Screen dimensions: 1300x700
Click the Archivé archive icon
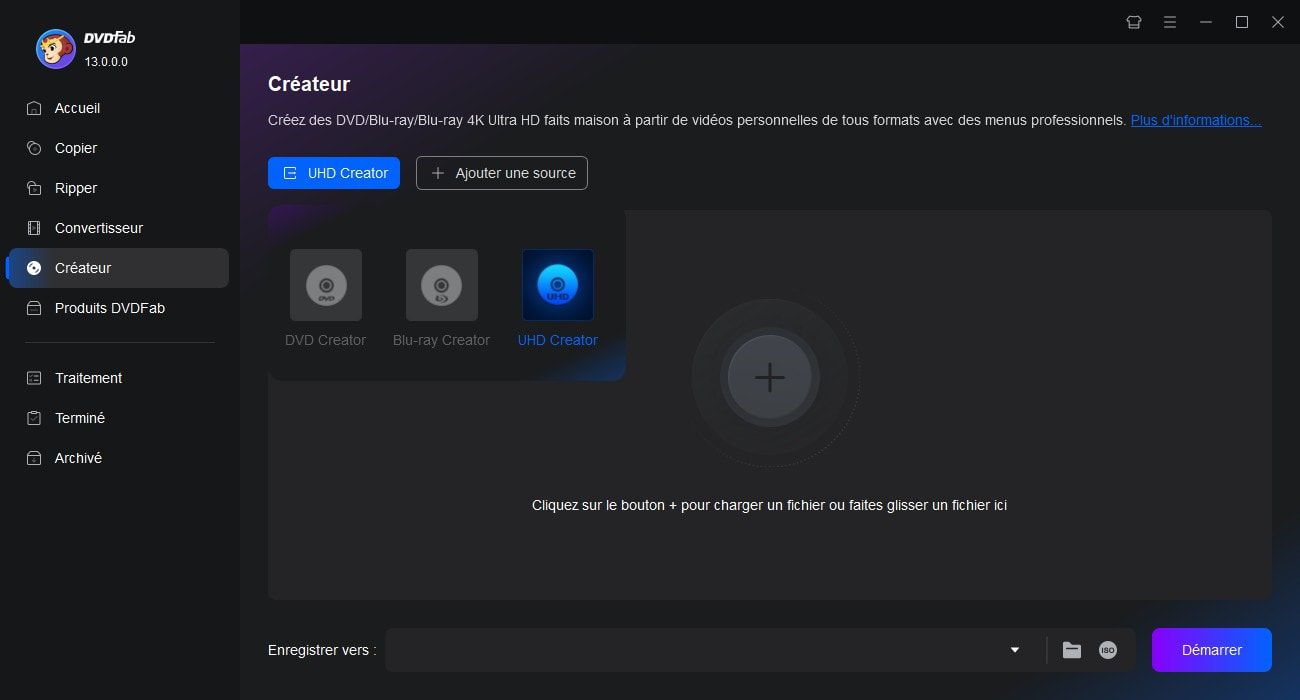(x=34, y=458)
